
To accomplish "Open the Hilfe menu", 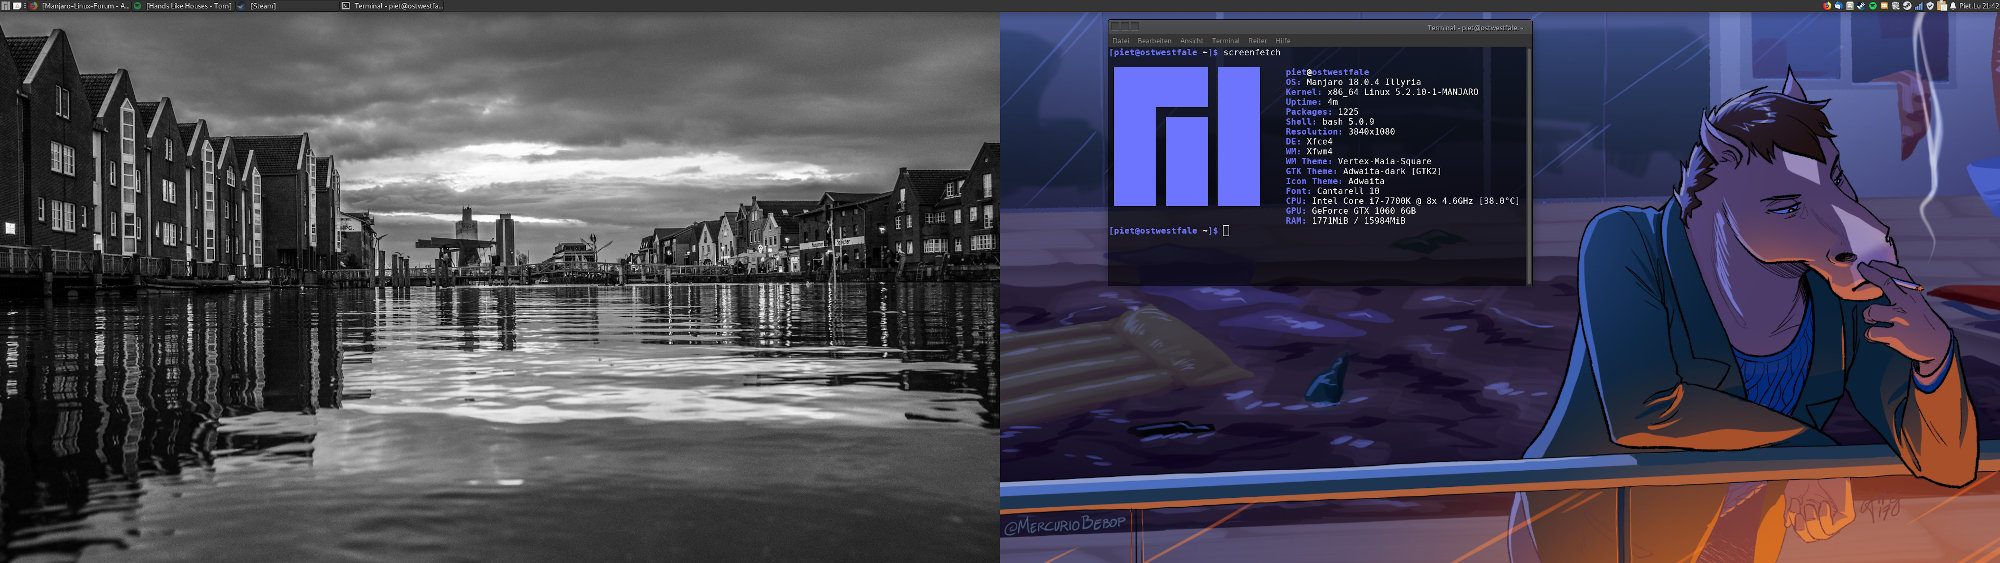I will coord(1283,41).
